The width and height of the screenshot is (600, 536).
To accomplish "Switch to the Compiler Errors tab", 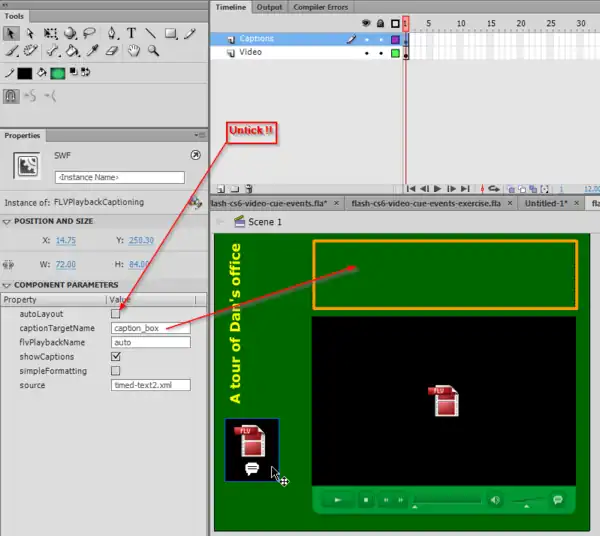I will point(320,7).
